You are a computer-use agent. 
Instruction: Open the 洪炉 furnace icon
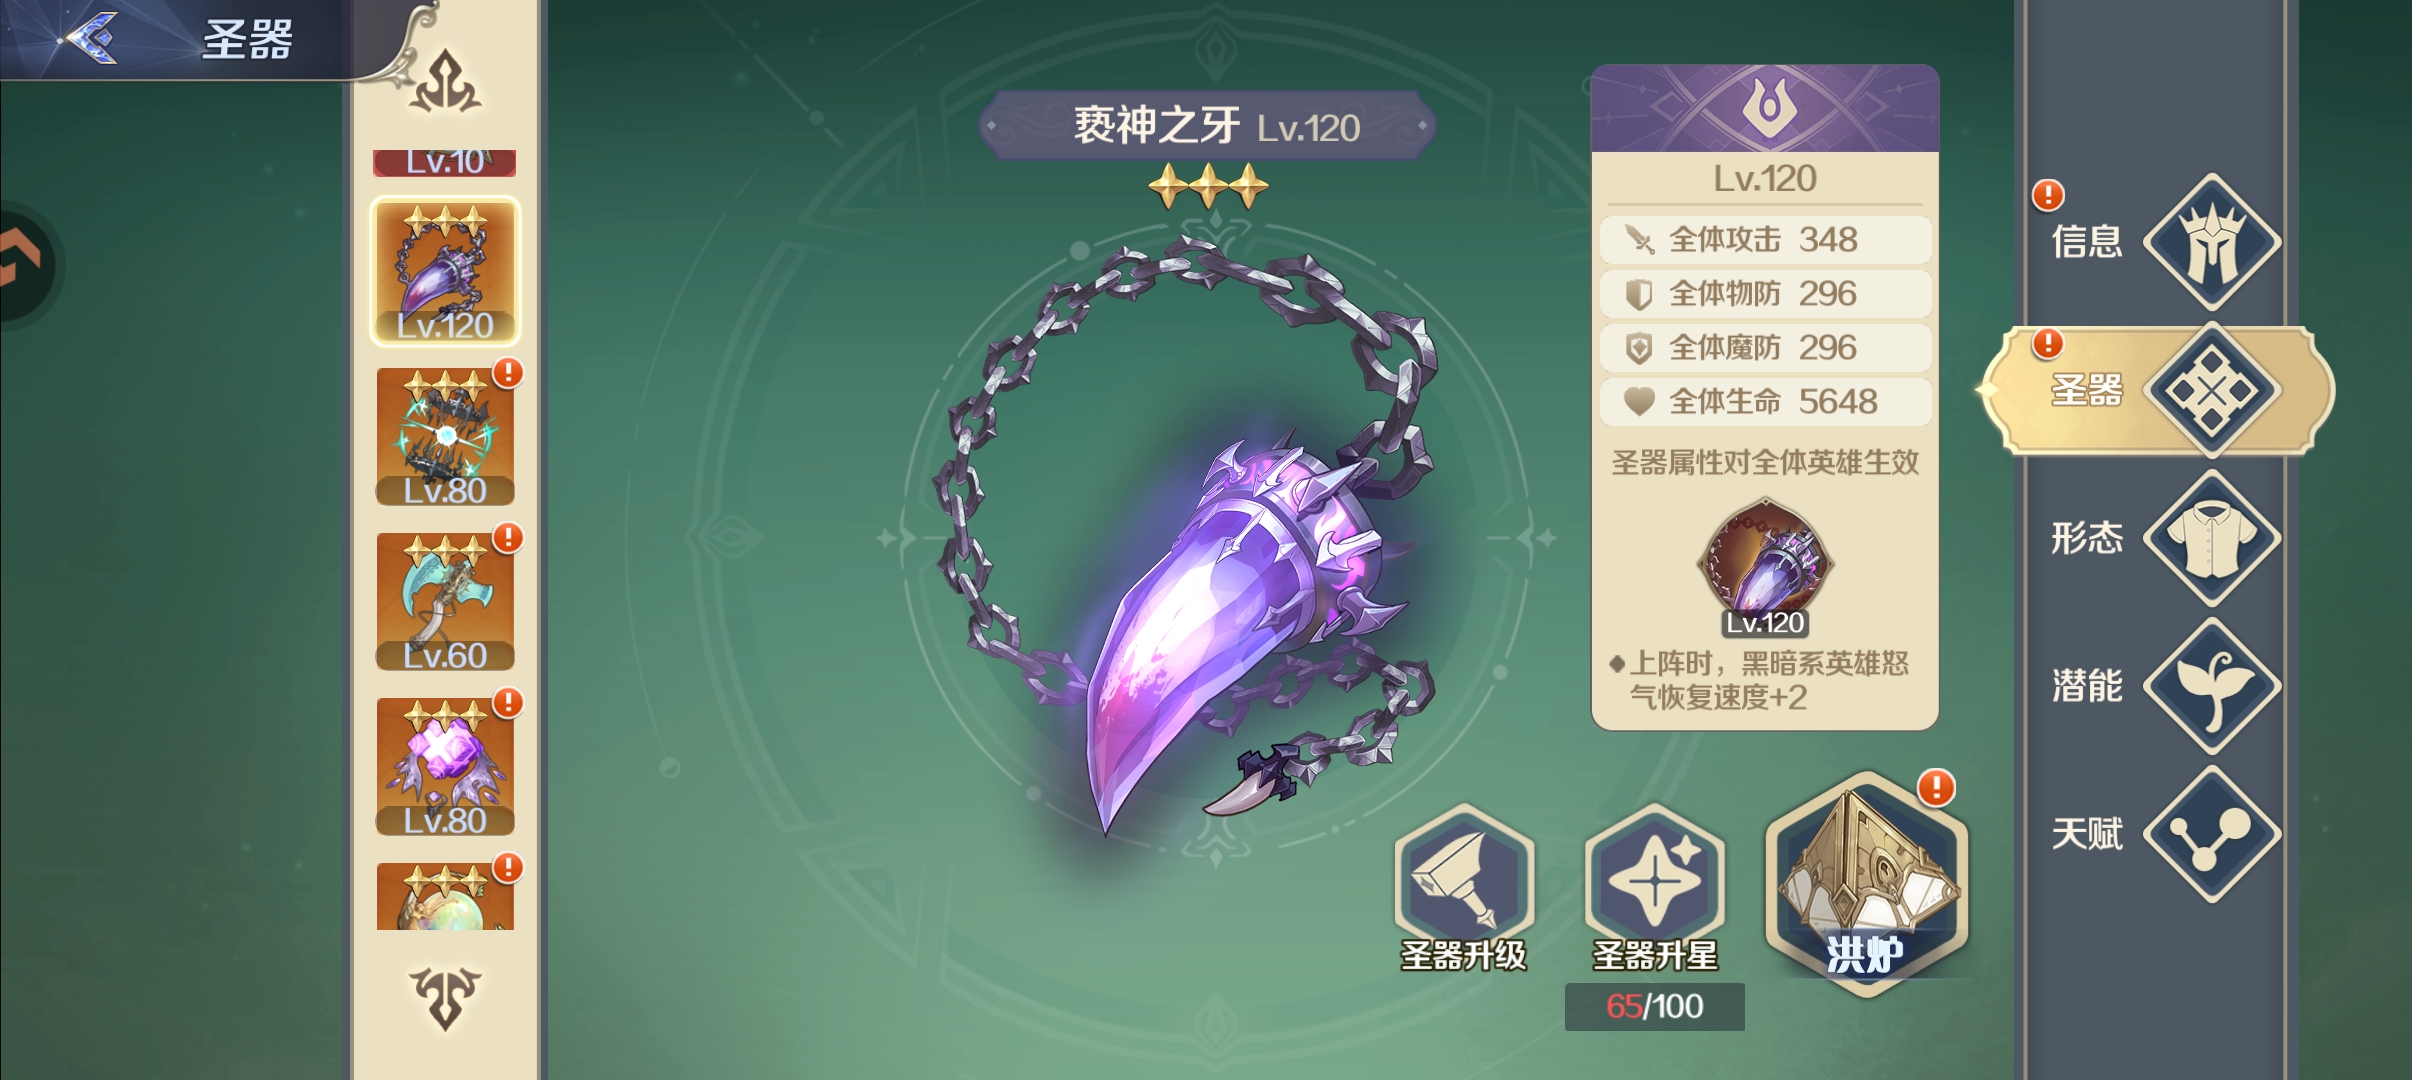[x=1866, y=882]
